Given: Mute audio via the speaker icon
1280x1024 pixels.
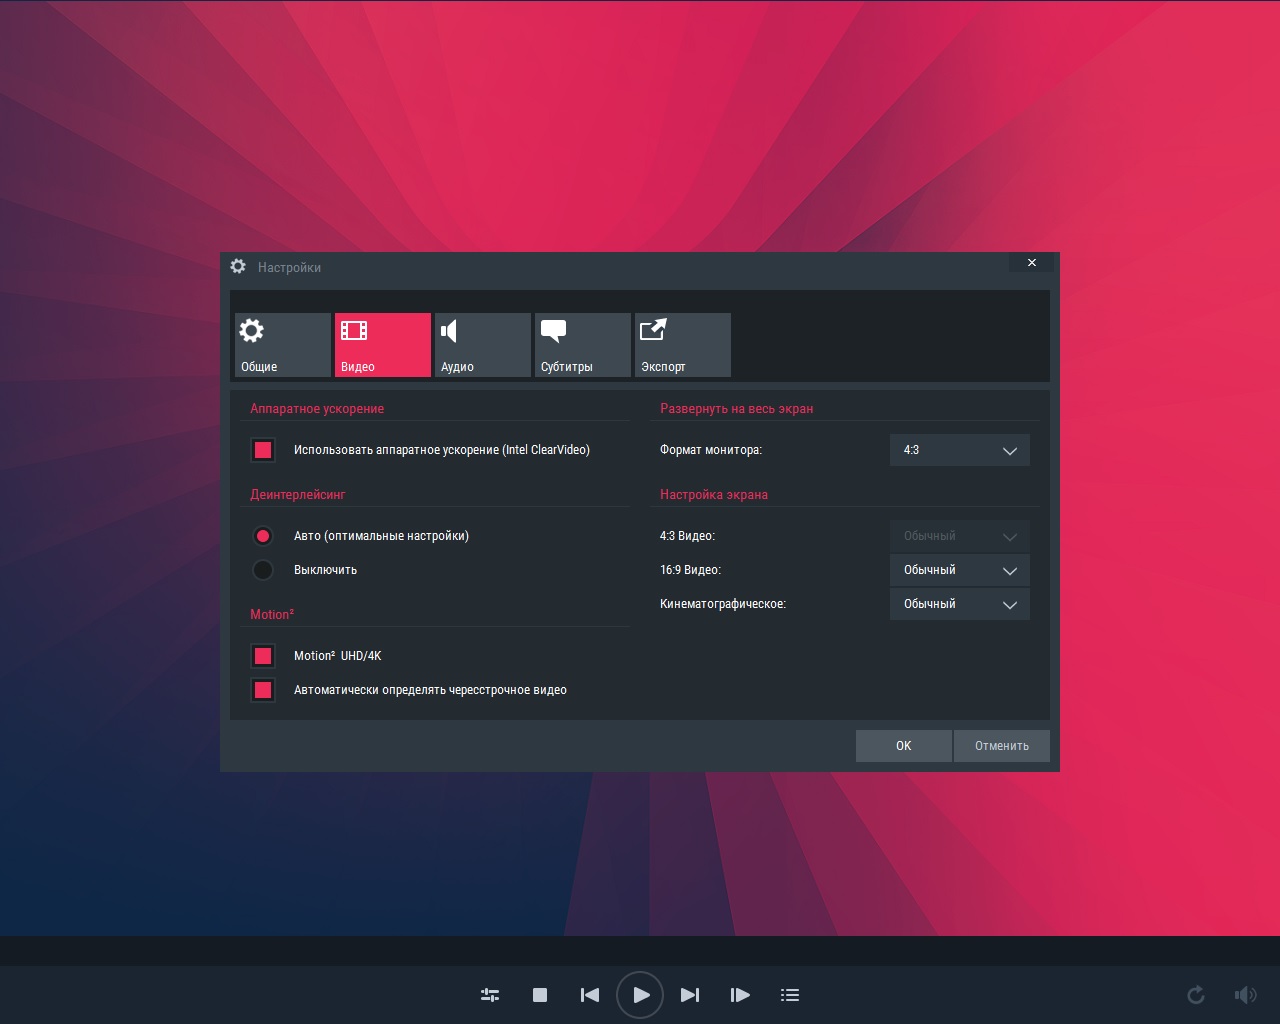Looking at the screenshot, I should point(1245,995).
